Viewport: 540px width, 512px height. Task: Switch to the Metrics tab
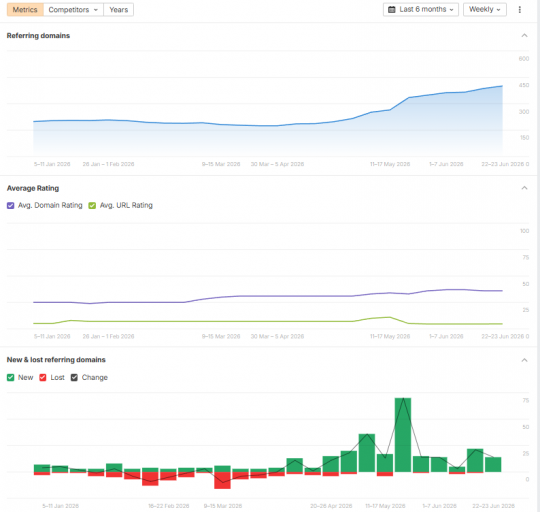(25, 10)
